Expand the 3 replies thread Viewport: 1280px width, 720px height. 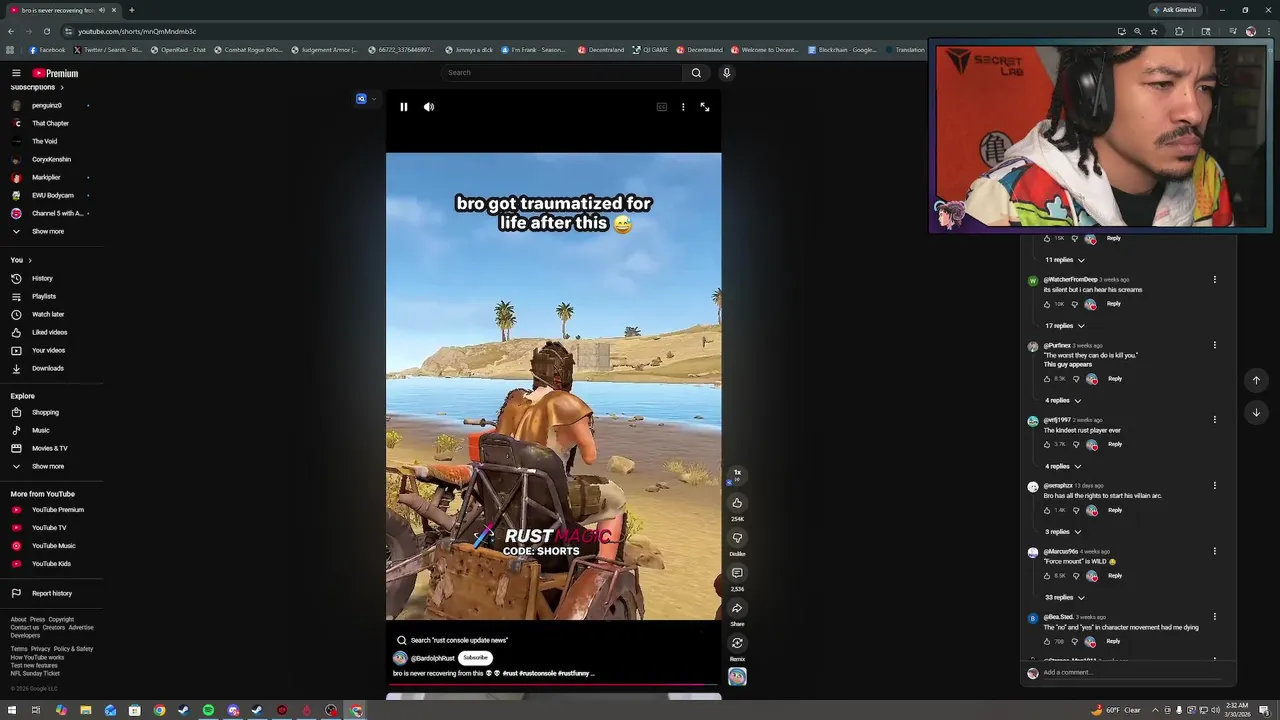click(x=1063, y=532)
